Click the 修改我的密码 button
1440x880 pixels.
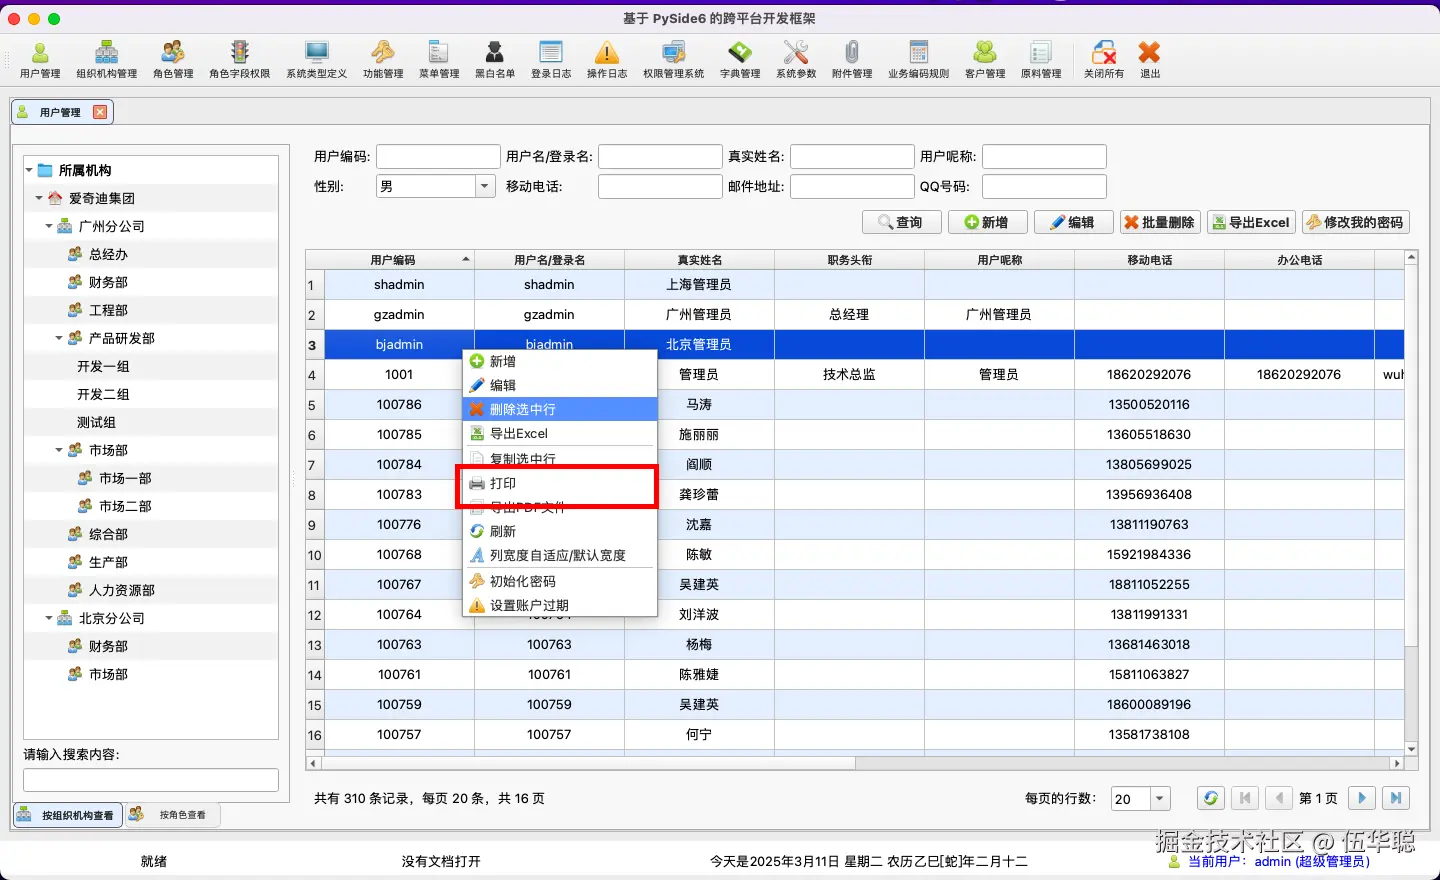click(1356, 222)
